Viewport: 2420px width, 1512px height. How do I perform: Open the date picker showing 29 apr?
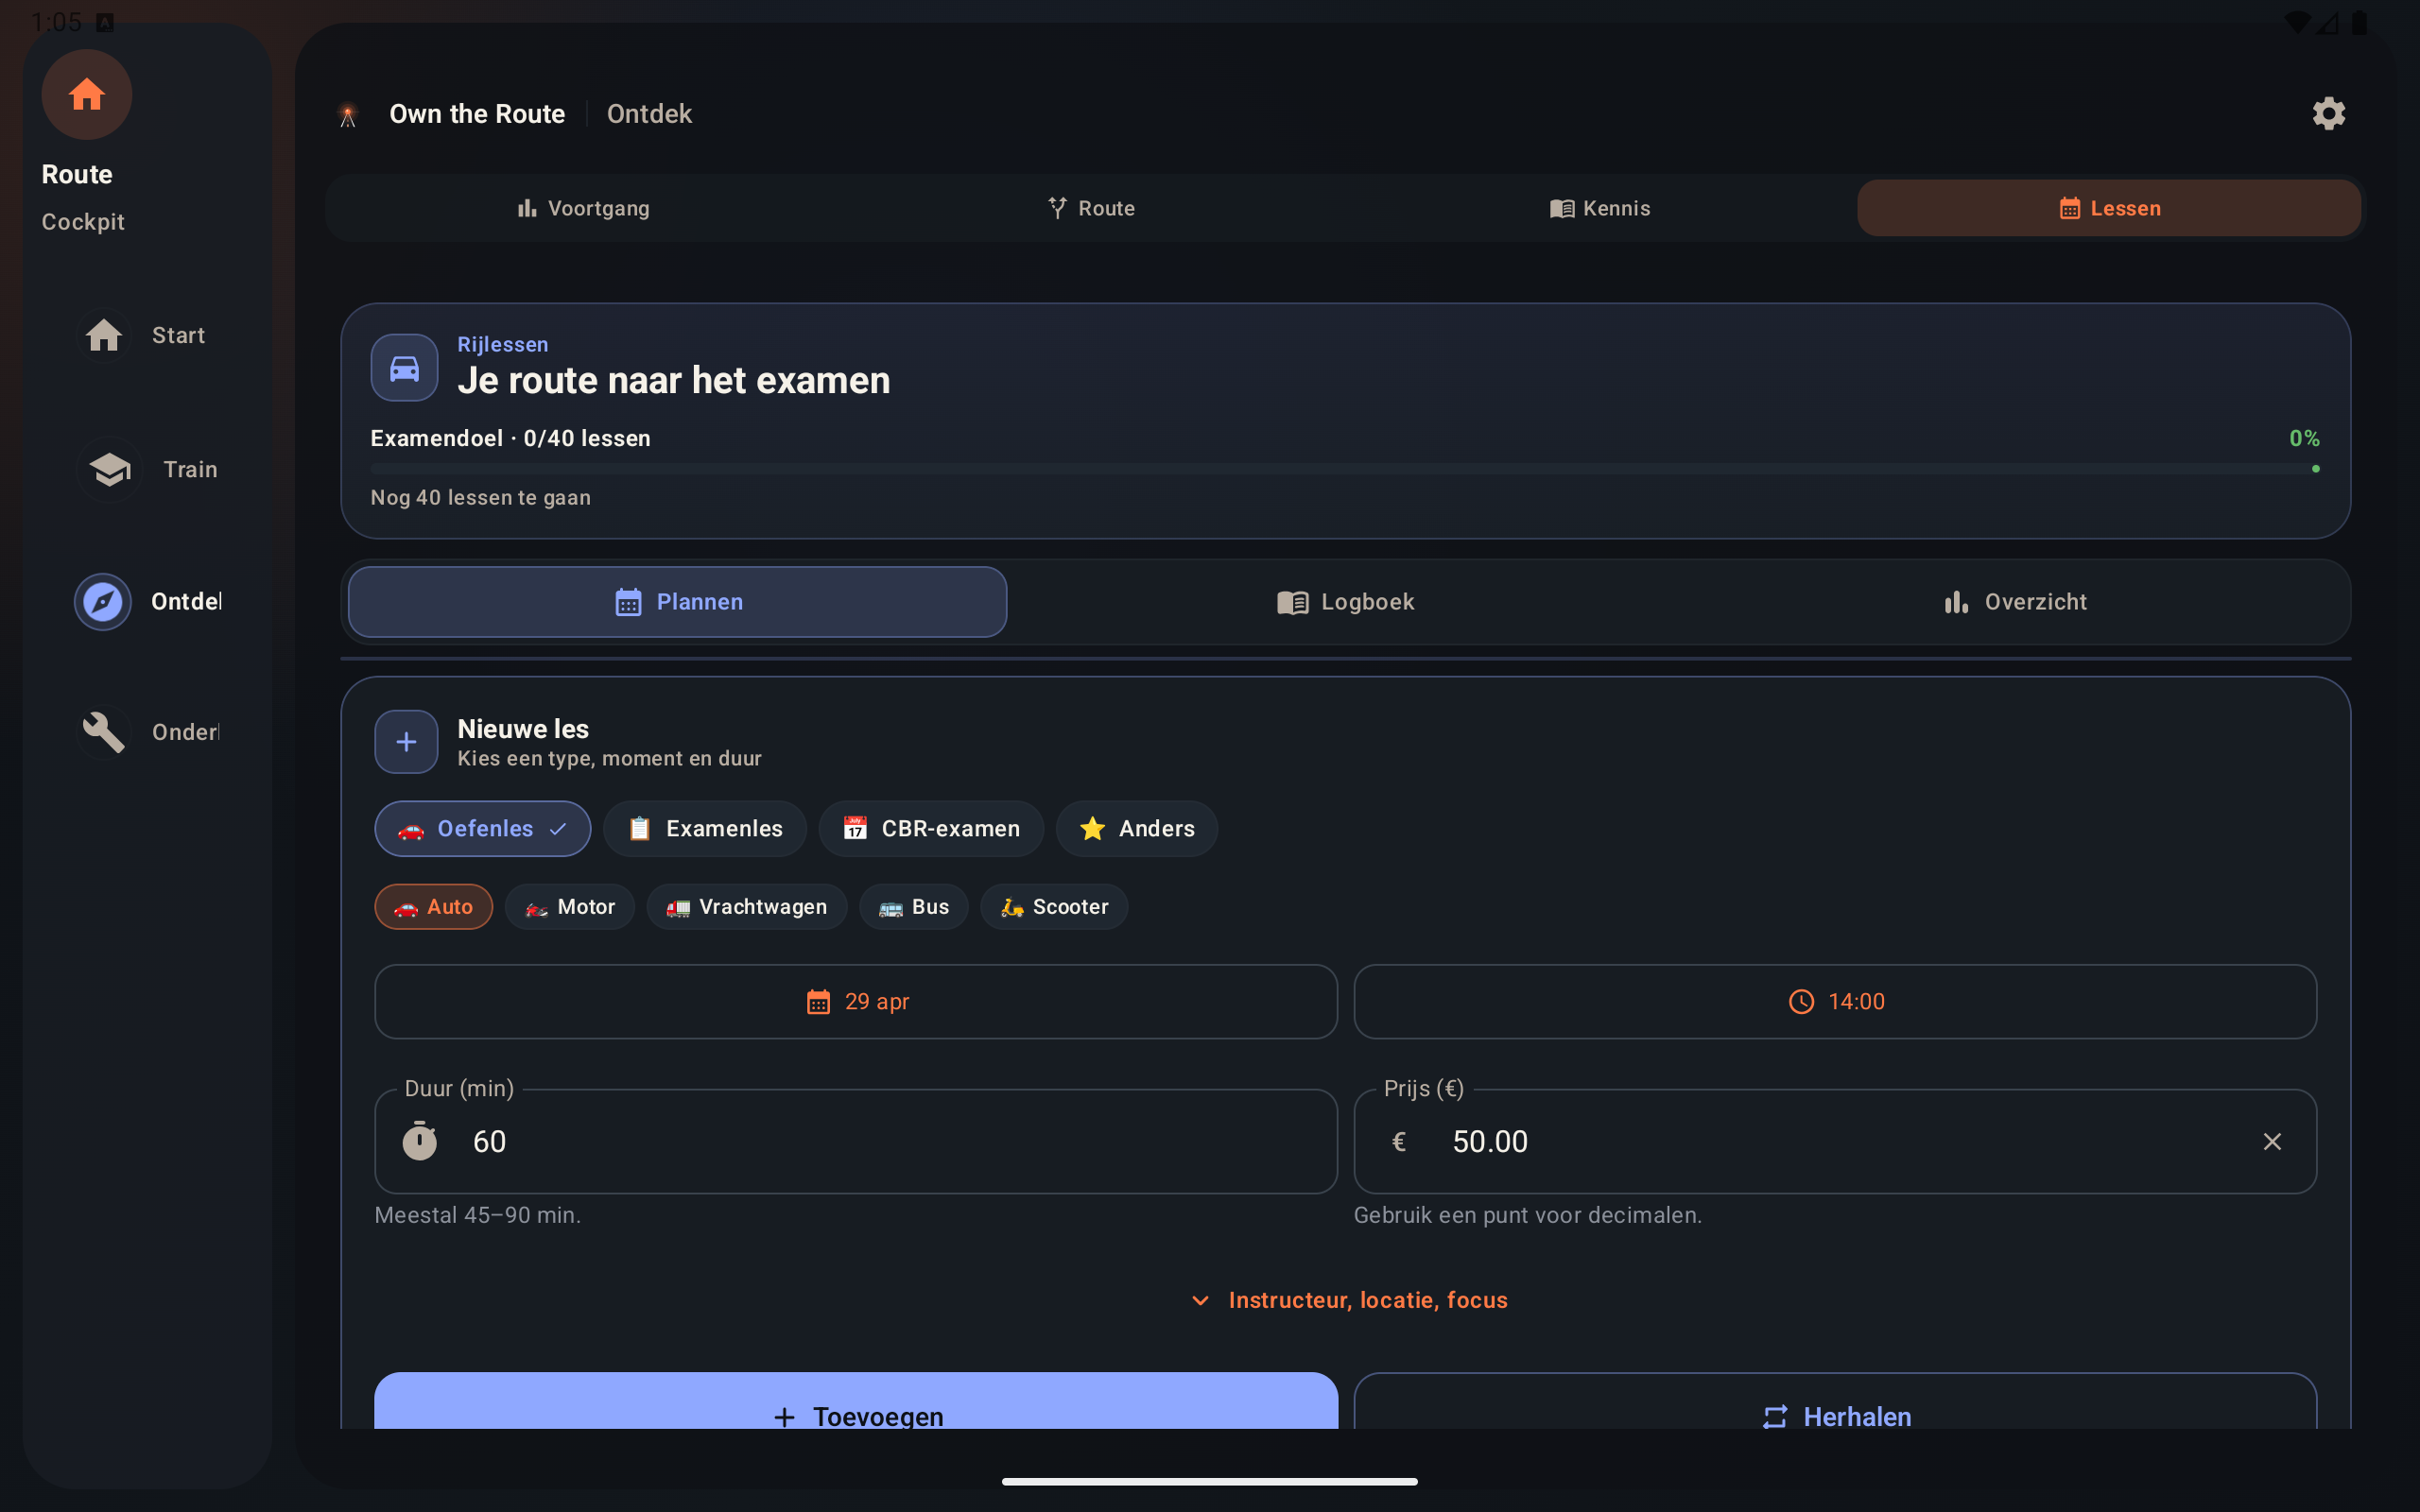click(856, 1001)
